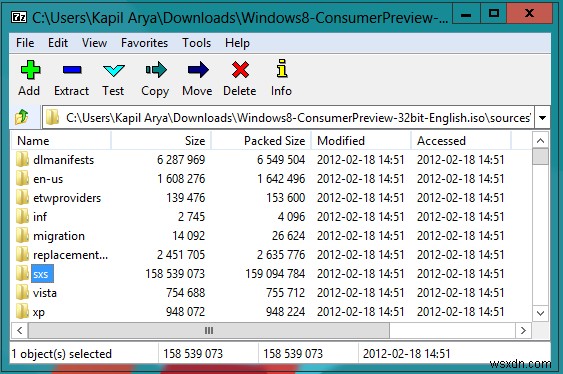Click packed size value 4 096

coord(291,217)
